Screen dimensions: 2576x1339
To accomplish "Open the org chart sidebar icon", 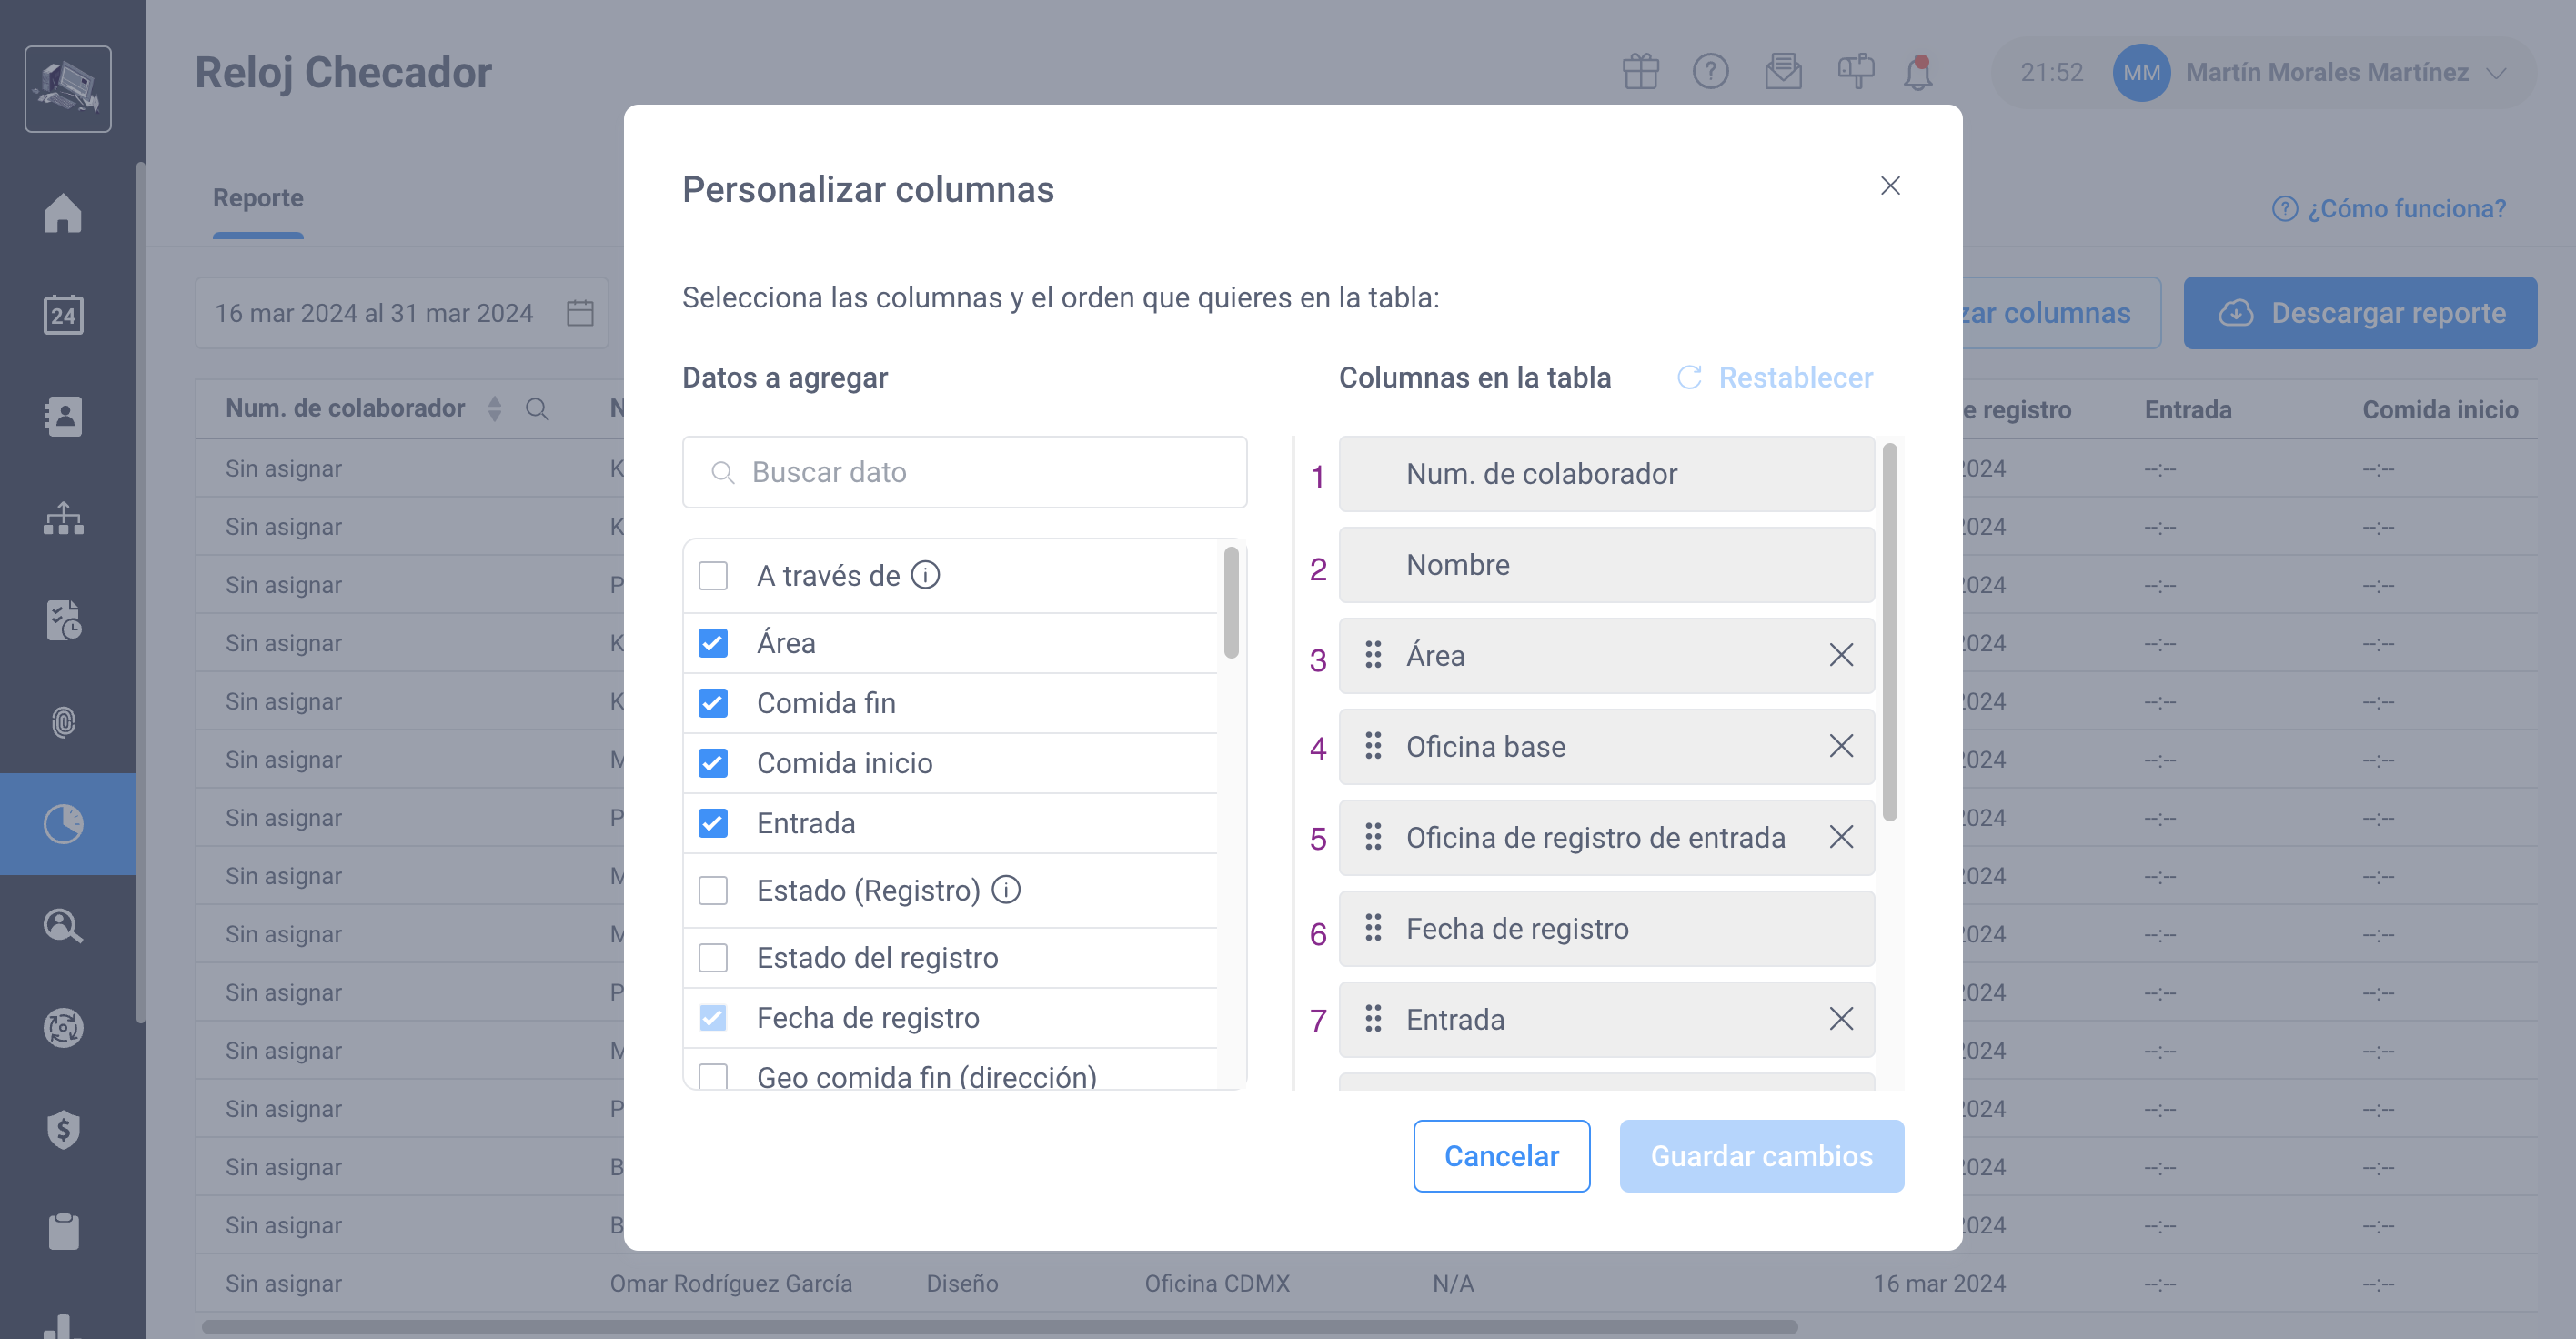I will click(64, 519).
